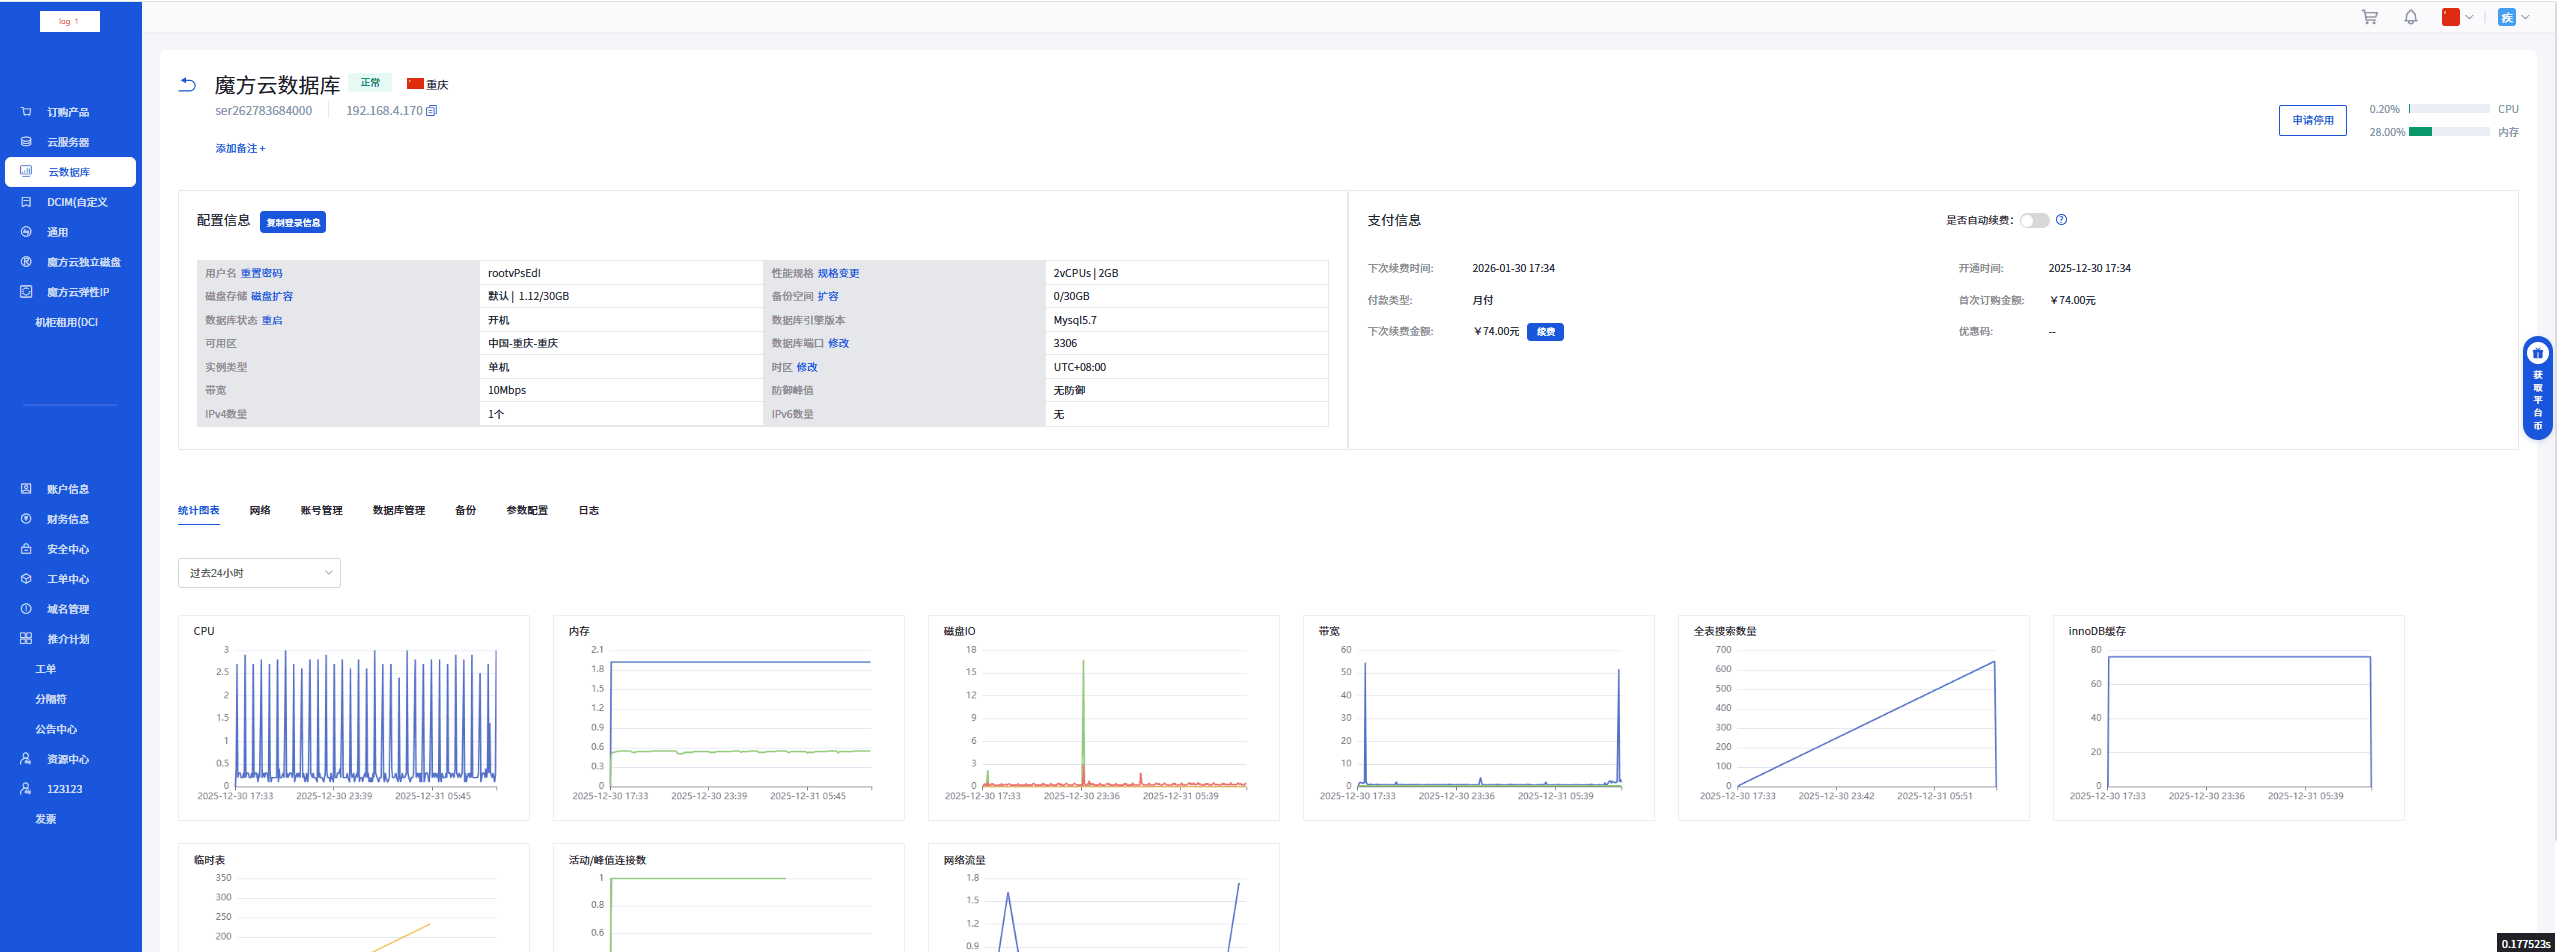Image resolution: width=2557 pixels, height=952 pixels.
Task: Click 修改 beside 数据库端口
Action: click(x=838, y=344)
